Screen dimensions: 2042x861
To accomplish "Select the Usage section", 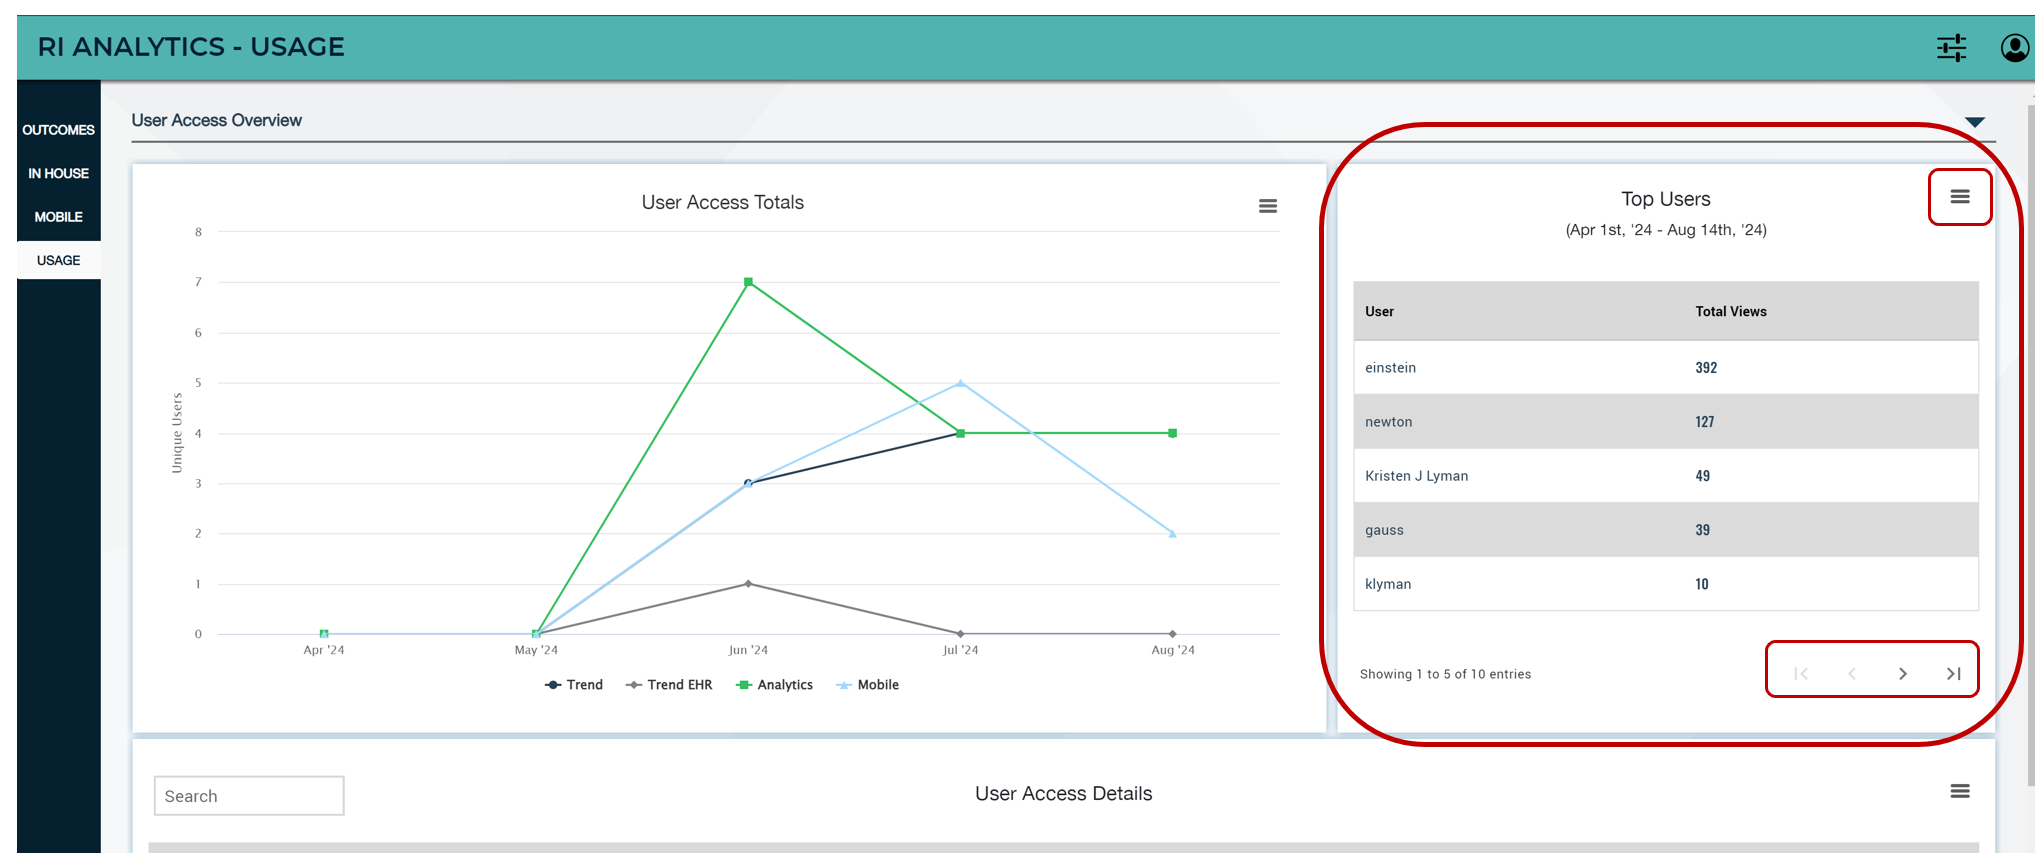I will tap(59, 261).
